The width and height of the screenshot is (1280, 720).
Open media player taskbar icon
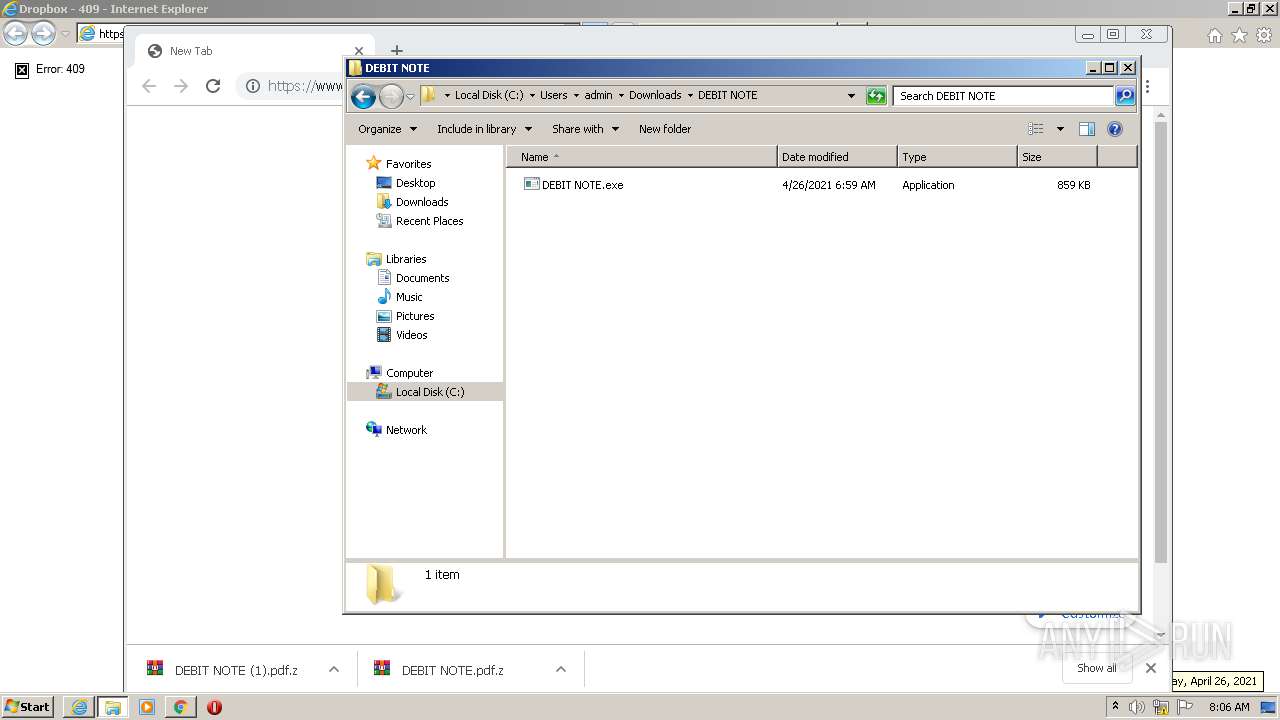(147, 707)
